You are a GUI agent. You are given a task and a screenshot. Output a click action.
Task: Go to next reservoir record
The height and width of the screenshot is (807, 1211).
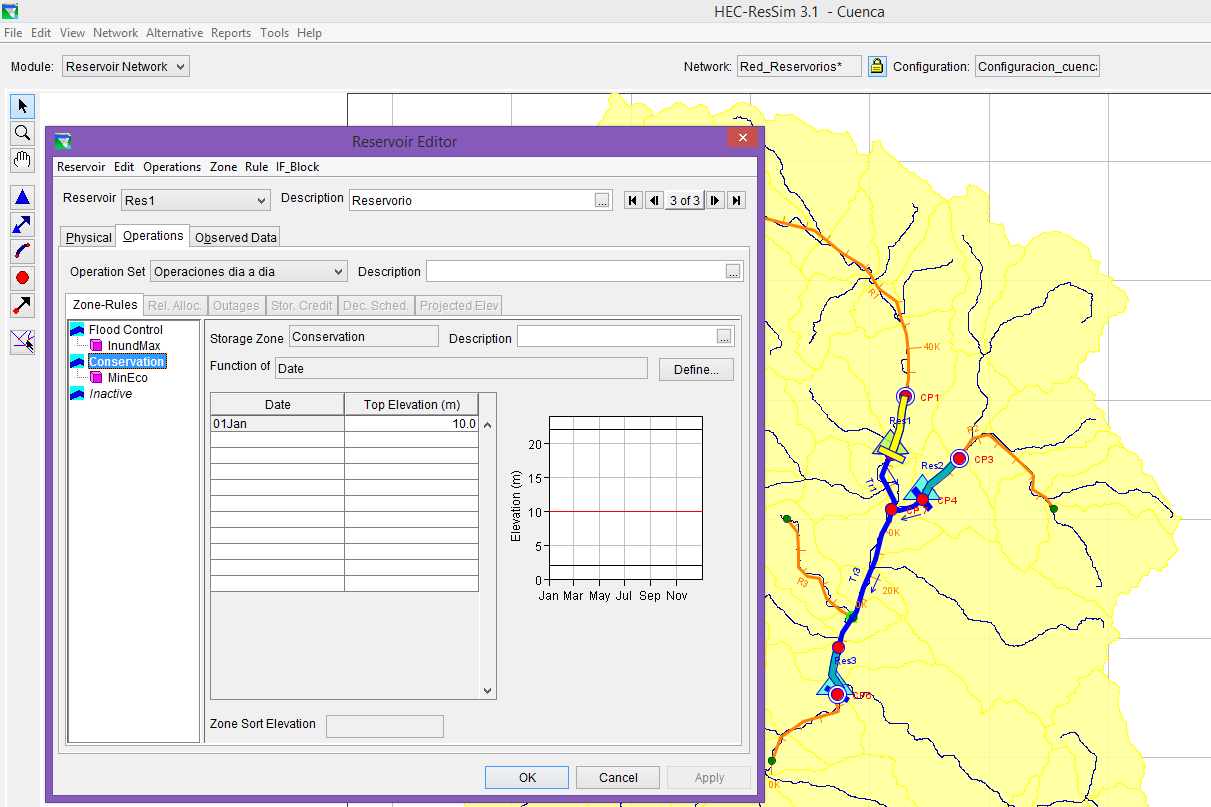pyautogui.click(x=716, y=200)
